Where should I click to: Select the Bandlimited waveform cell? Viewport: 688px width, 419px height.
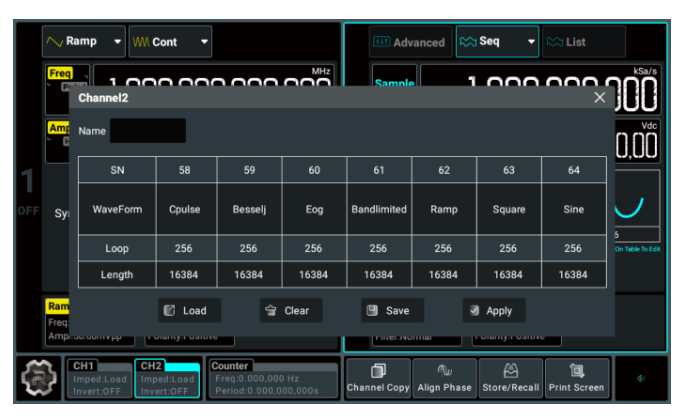[379, 209]
